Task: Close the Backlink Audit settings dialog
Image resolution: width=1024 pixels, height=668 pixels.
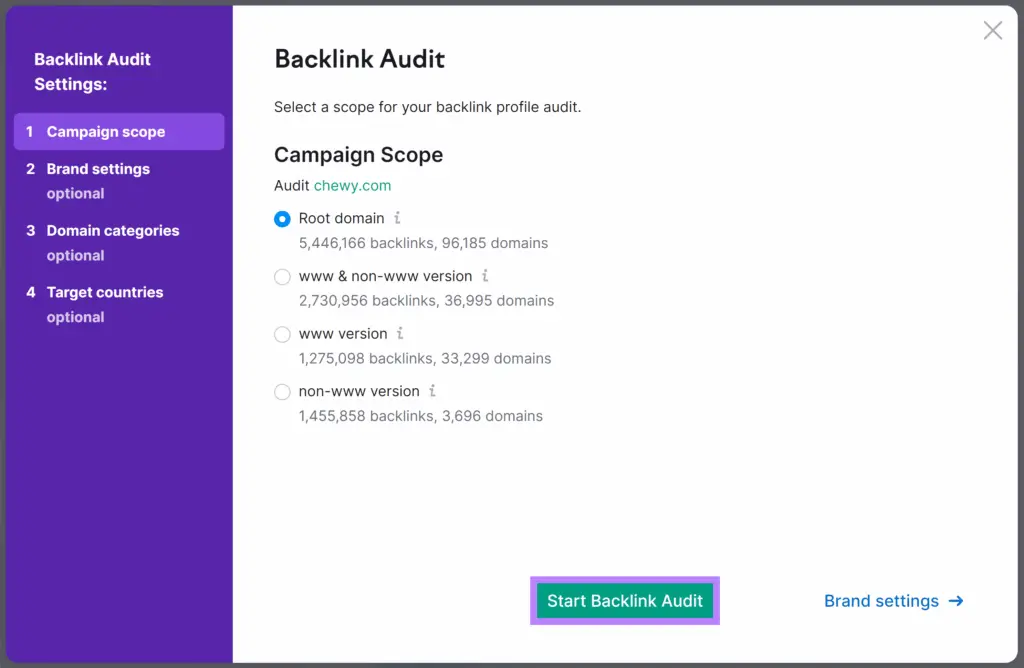Action: point(992,31)
